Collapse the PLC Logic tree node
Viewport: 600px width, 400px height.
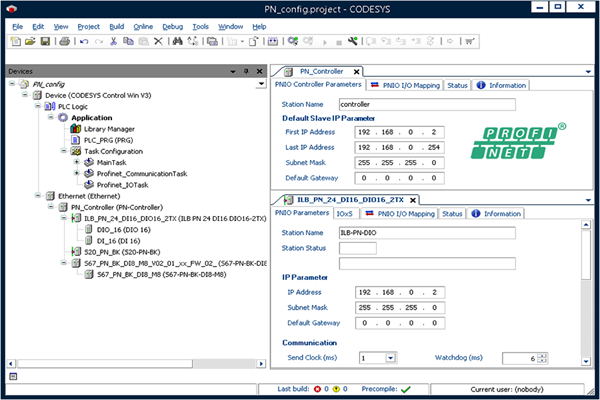pyautogui.click(x=38, y=106)
